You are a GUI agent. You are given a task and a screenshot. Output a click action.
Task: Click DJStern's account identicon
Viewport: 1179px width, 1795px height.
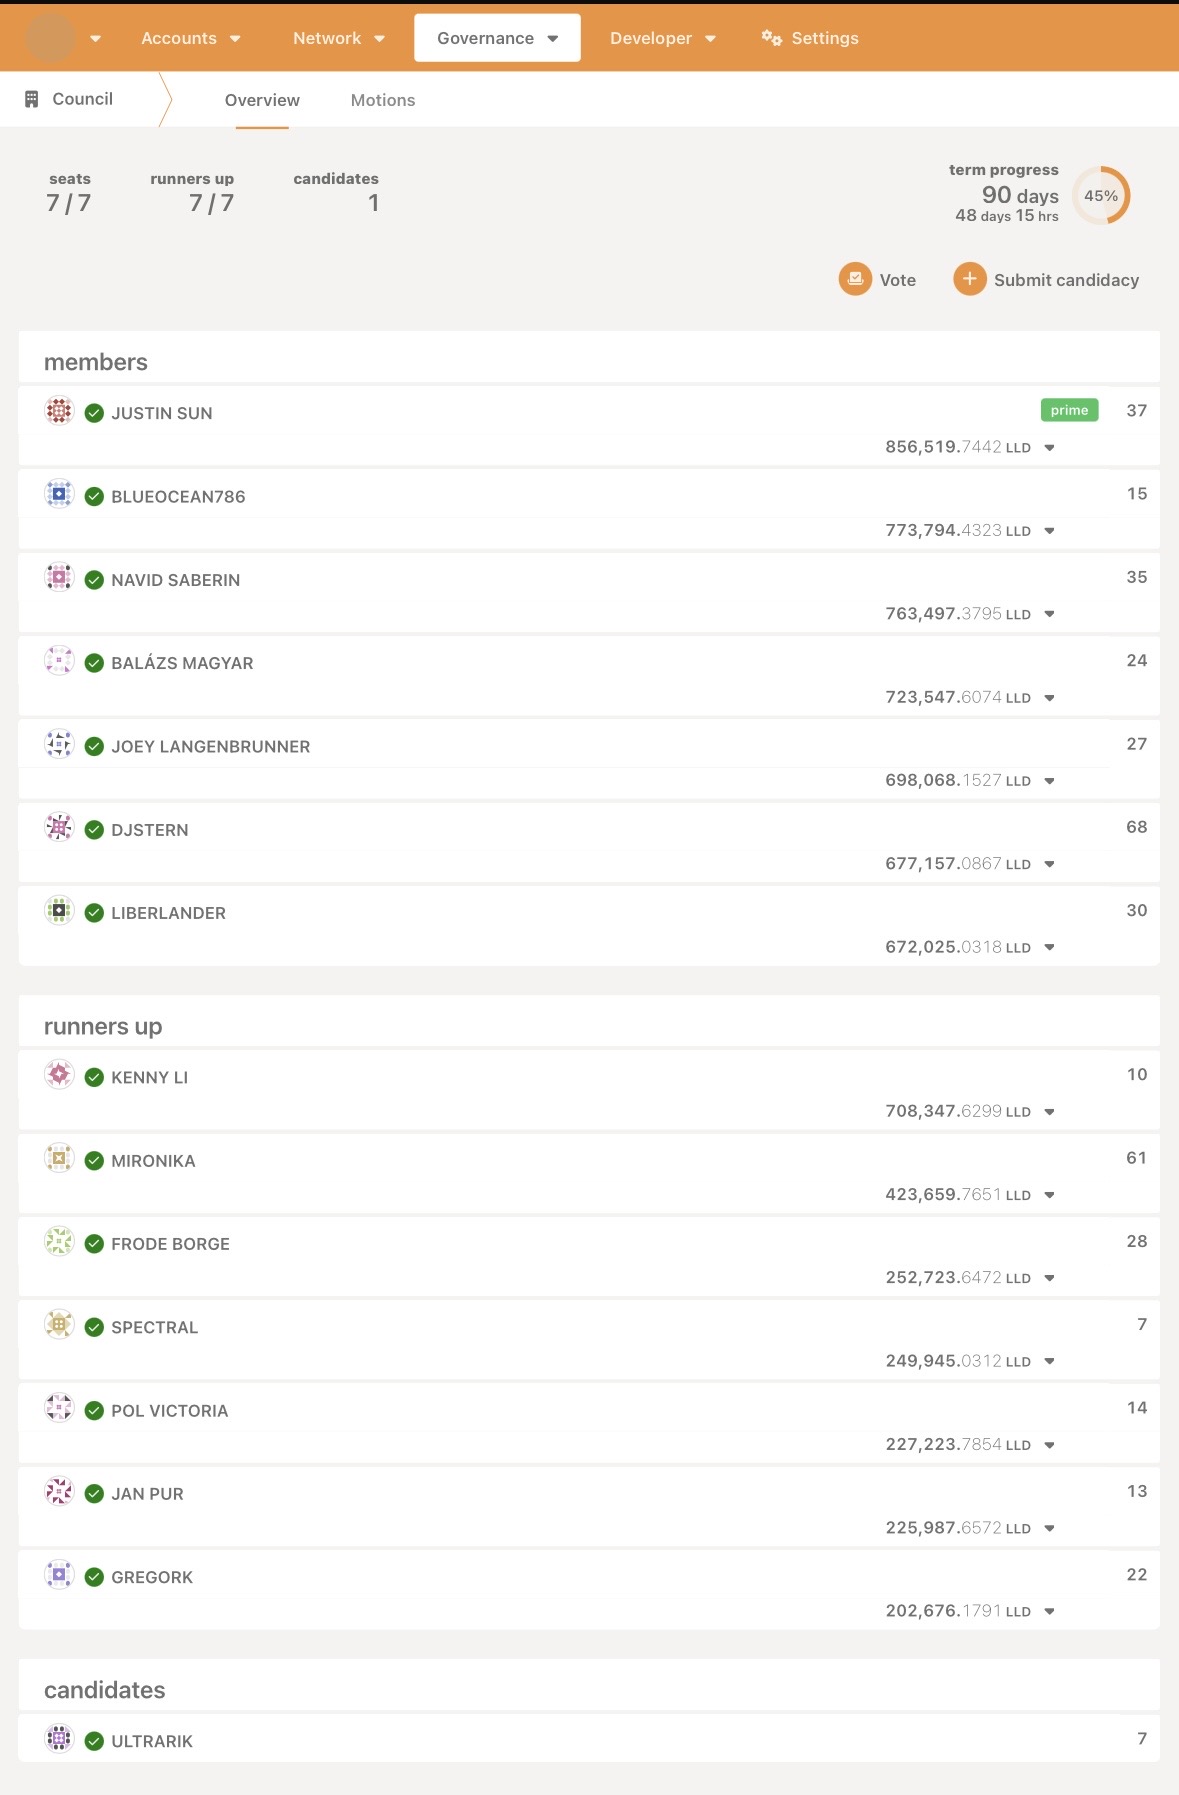click(x=59, y=828)
